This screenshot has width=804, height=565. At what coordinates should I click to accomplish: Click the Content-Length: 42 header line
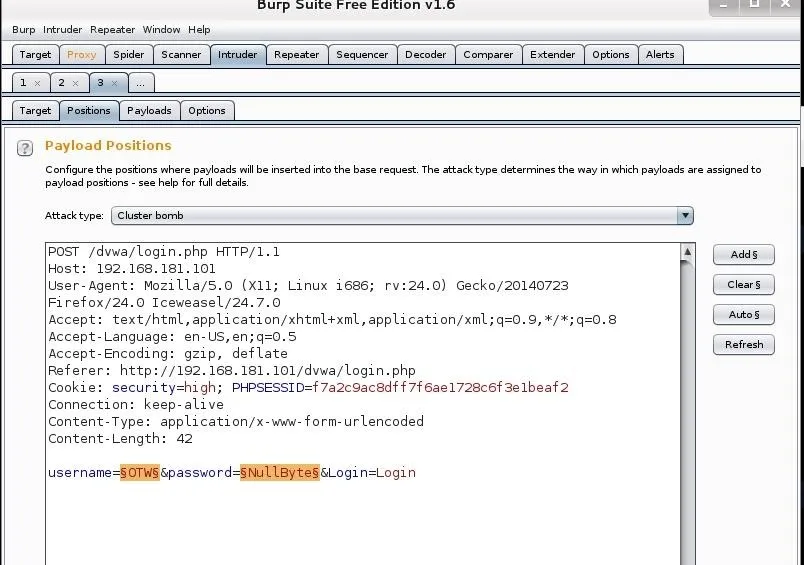point(120,438)
